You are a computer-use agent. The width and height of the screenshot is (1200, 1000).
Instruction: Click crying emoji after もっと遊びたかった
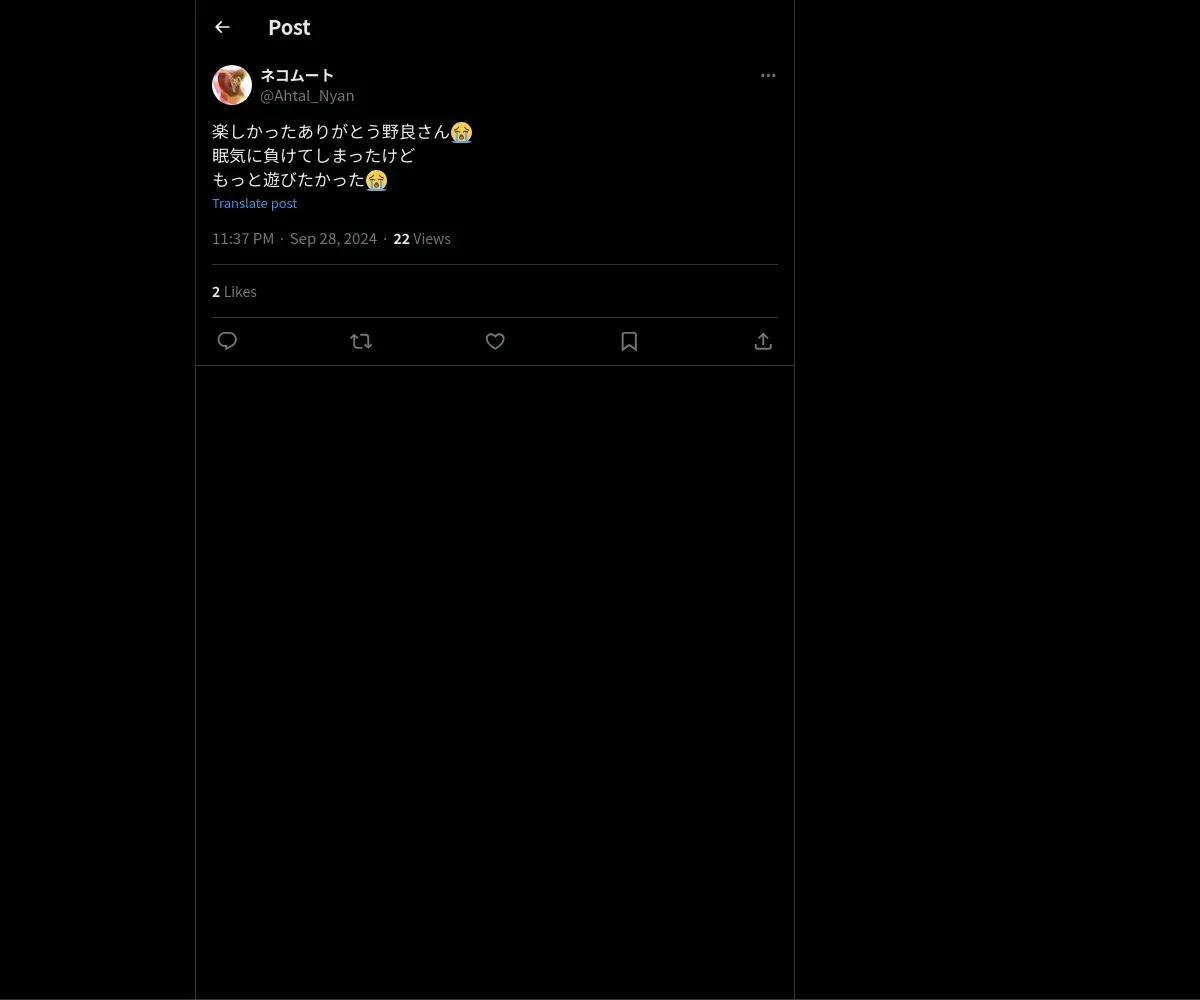click(x=376, y=180)
